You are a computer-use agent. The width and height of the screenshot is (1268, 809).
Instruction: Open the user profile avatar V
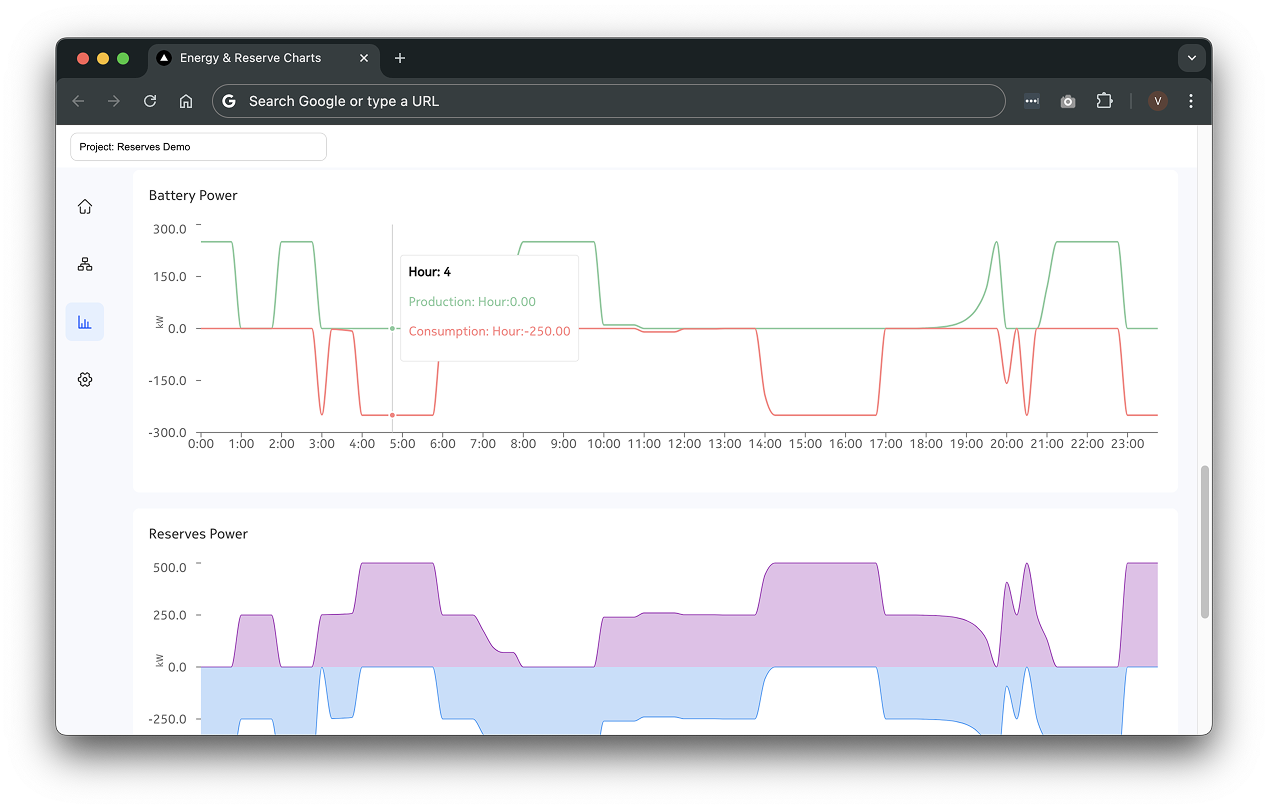click(1157, 101)
